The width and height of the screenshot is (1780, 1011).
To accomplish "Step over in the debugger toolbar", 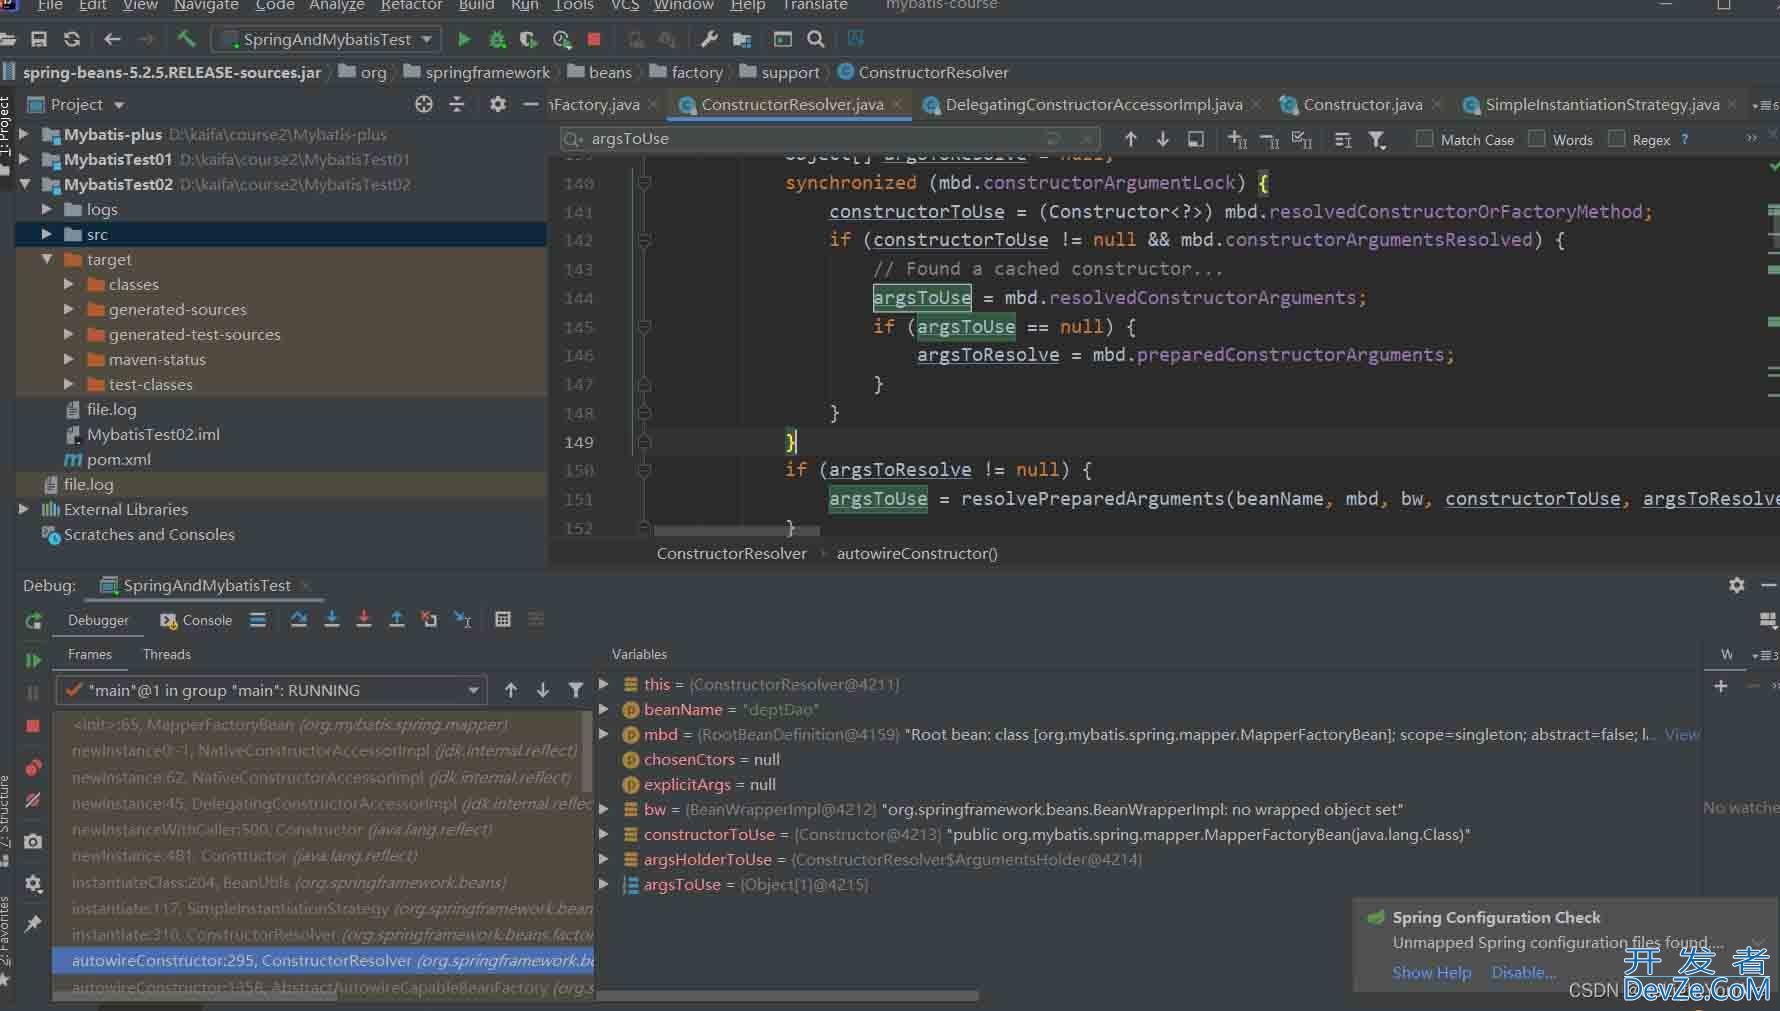I will click(x=299, y=620).
